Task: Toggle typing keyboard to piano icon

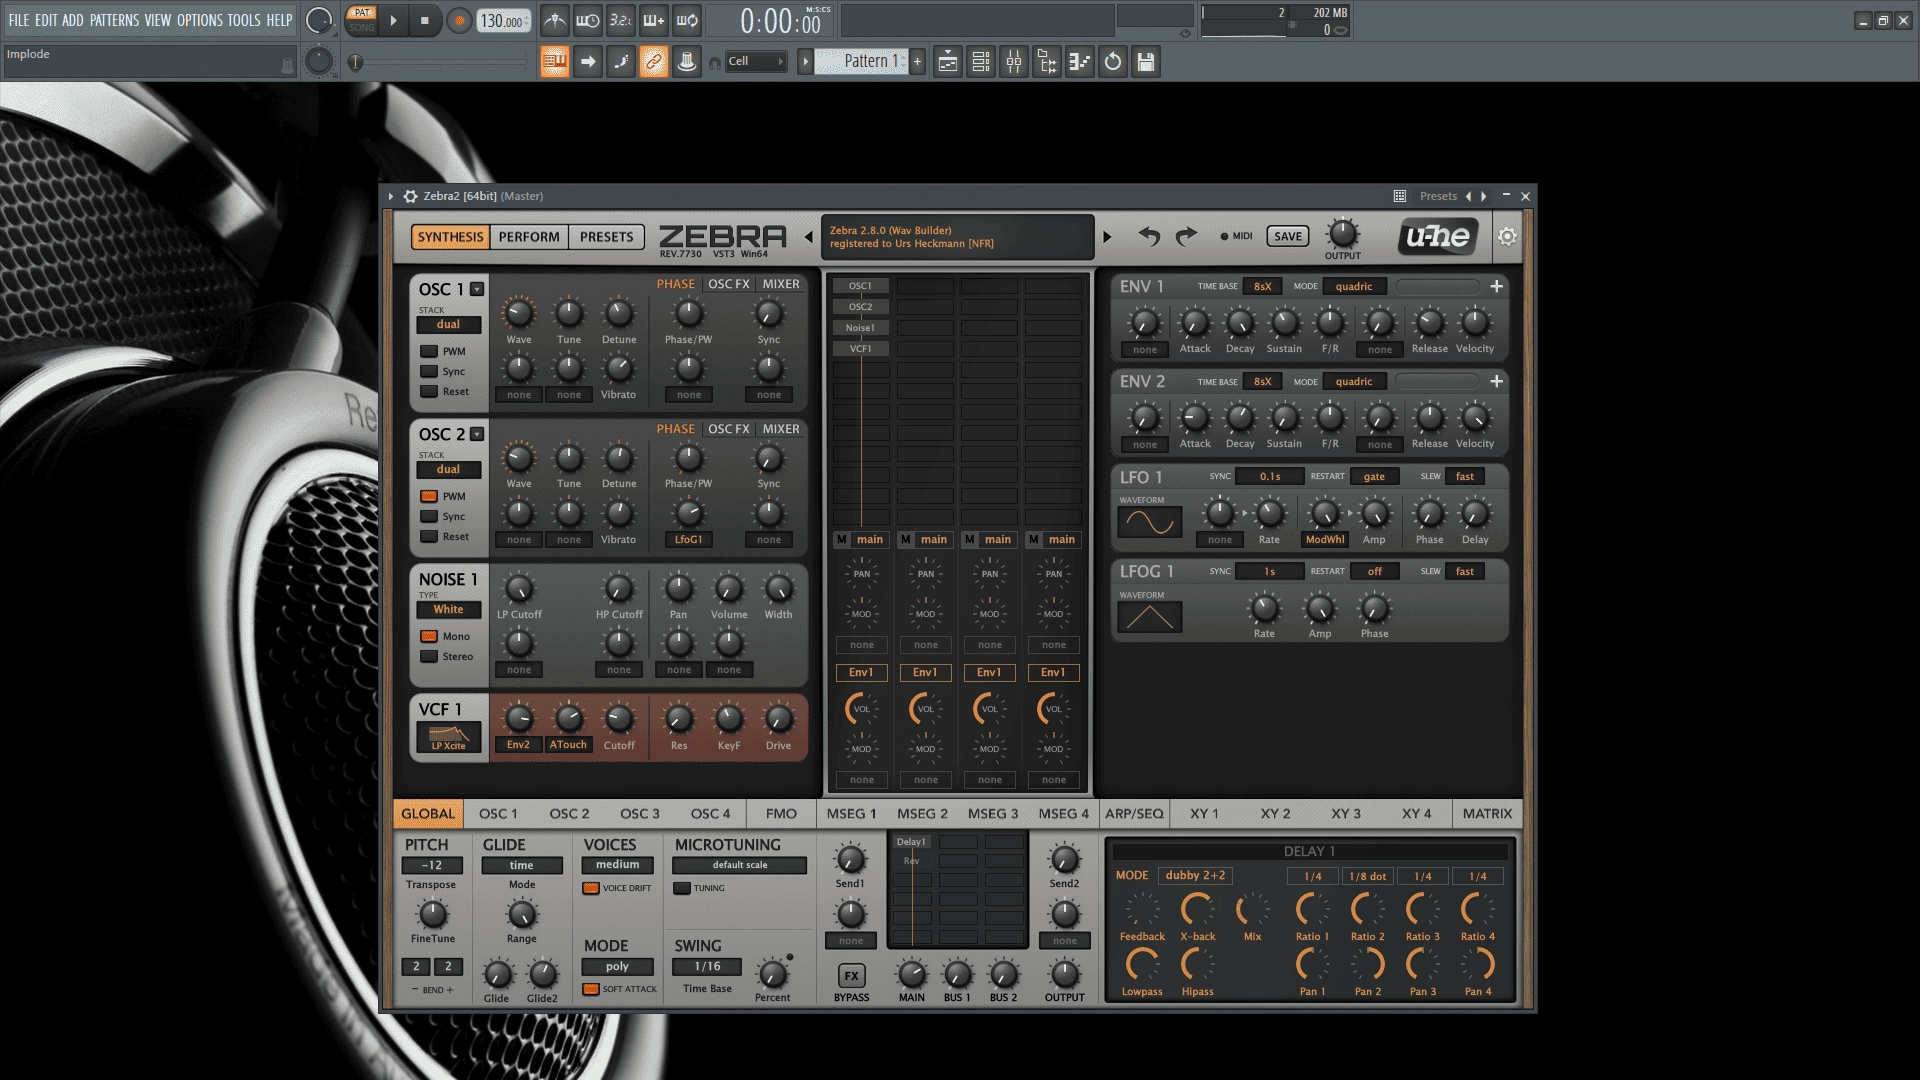Action: [x=555, y=62]
